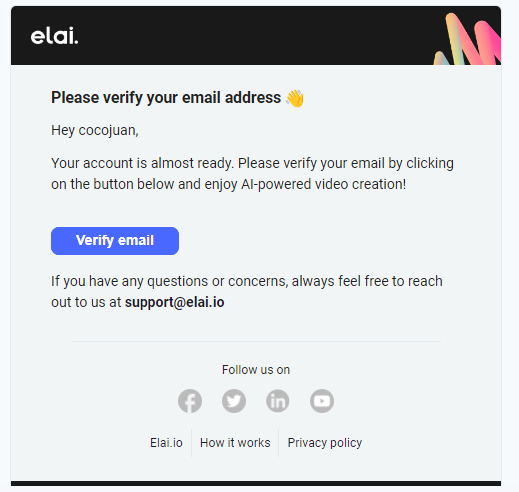
Task: Click the 'Follow us on' label
Action: coord(256,370)
